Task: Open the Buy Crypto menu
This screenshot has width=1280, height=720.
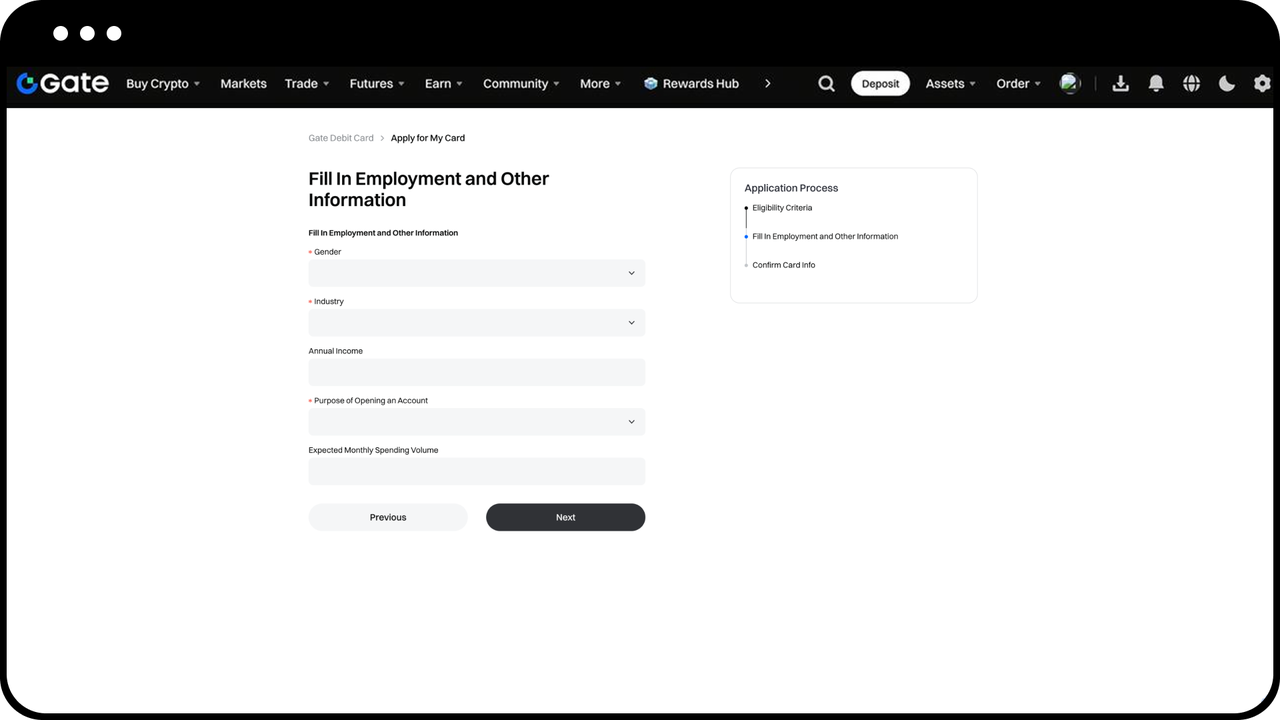Action: (x=163, y=84)
